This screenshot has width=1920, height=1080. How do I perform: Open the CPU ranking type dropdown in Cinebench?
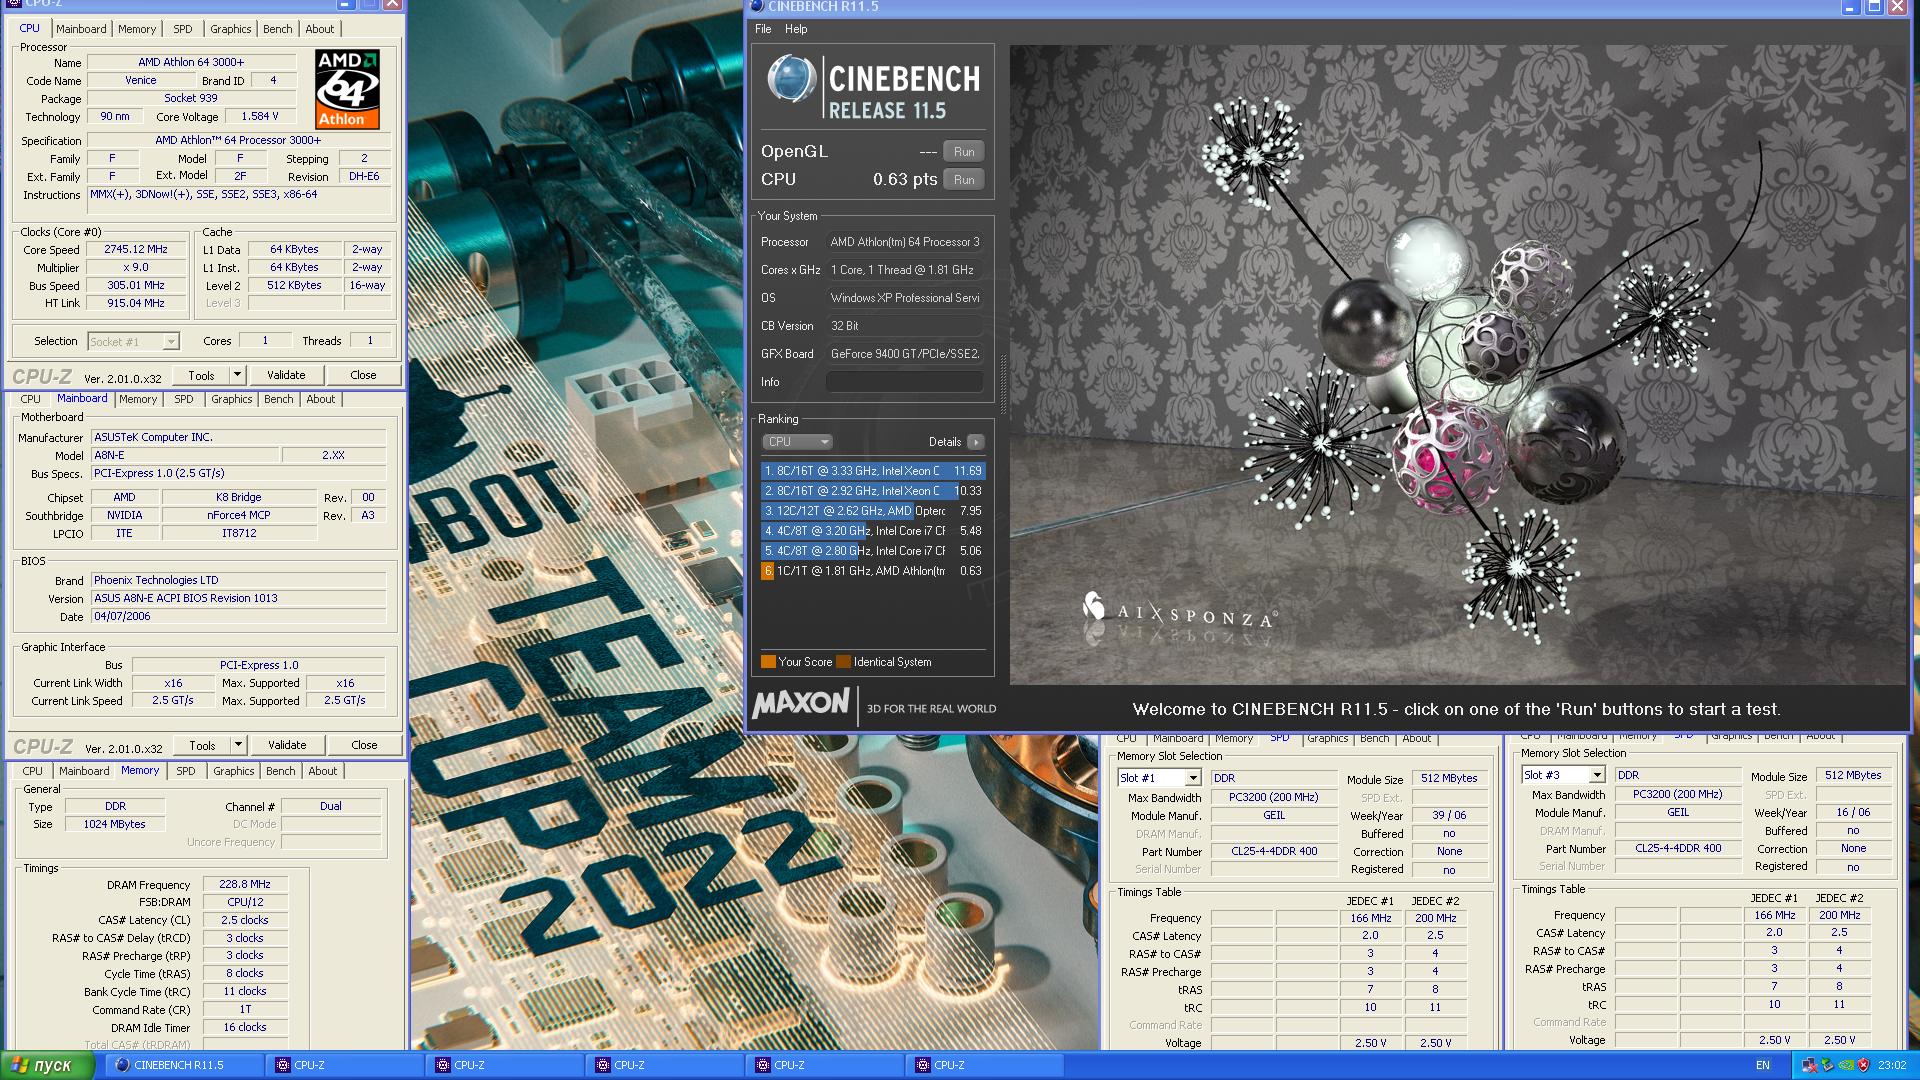click(797, 442)
